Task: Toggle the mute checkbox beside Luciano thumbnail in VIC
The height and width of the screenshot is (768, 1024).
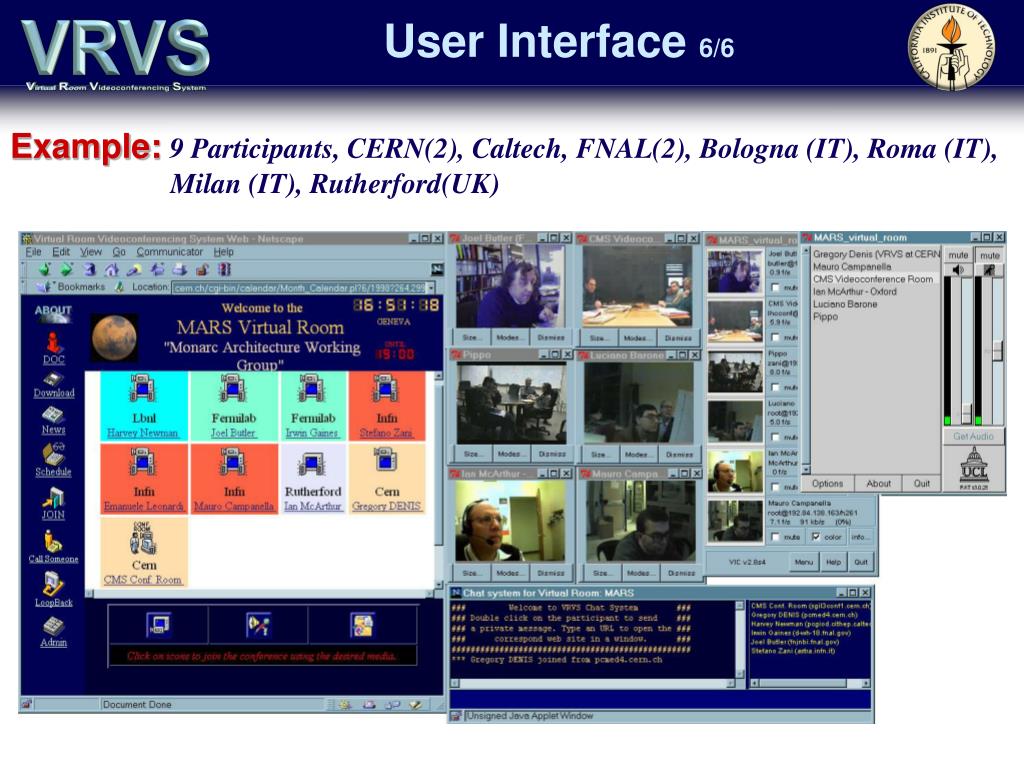Action: pos(775,437)
